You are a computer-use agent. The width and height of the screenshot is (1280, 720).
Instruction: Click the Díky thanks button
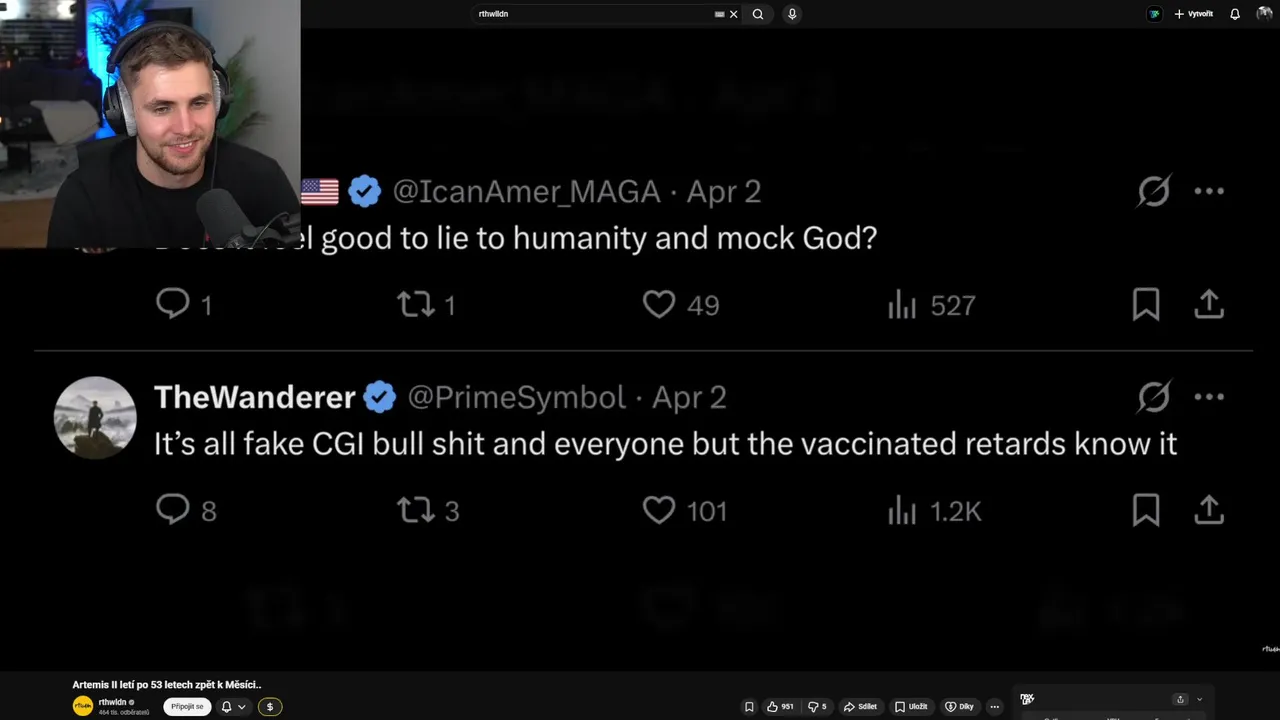[x=959, y=707]
